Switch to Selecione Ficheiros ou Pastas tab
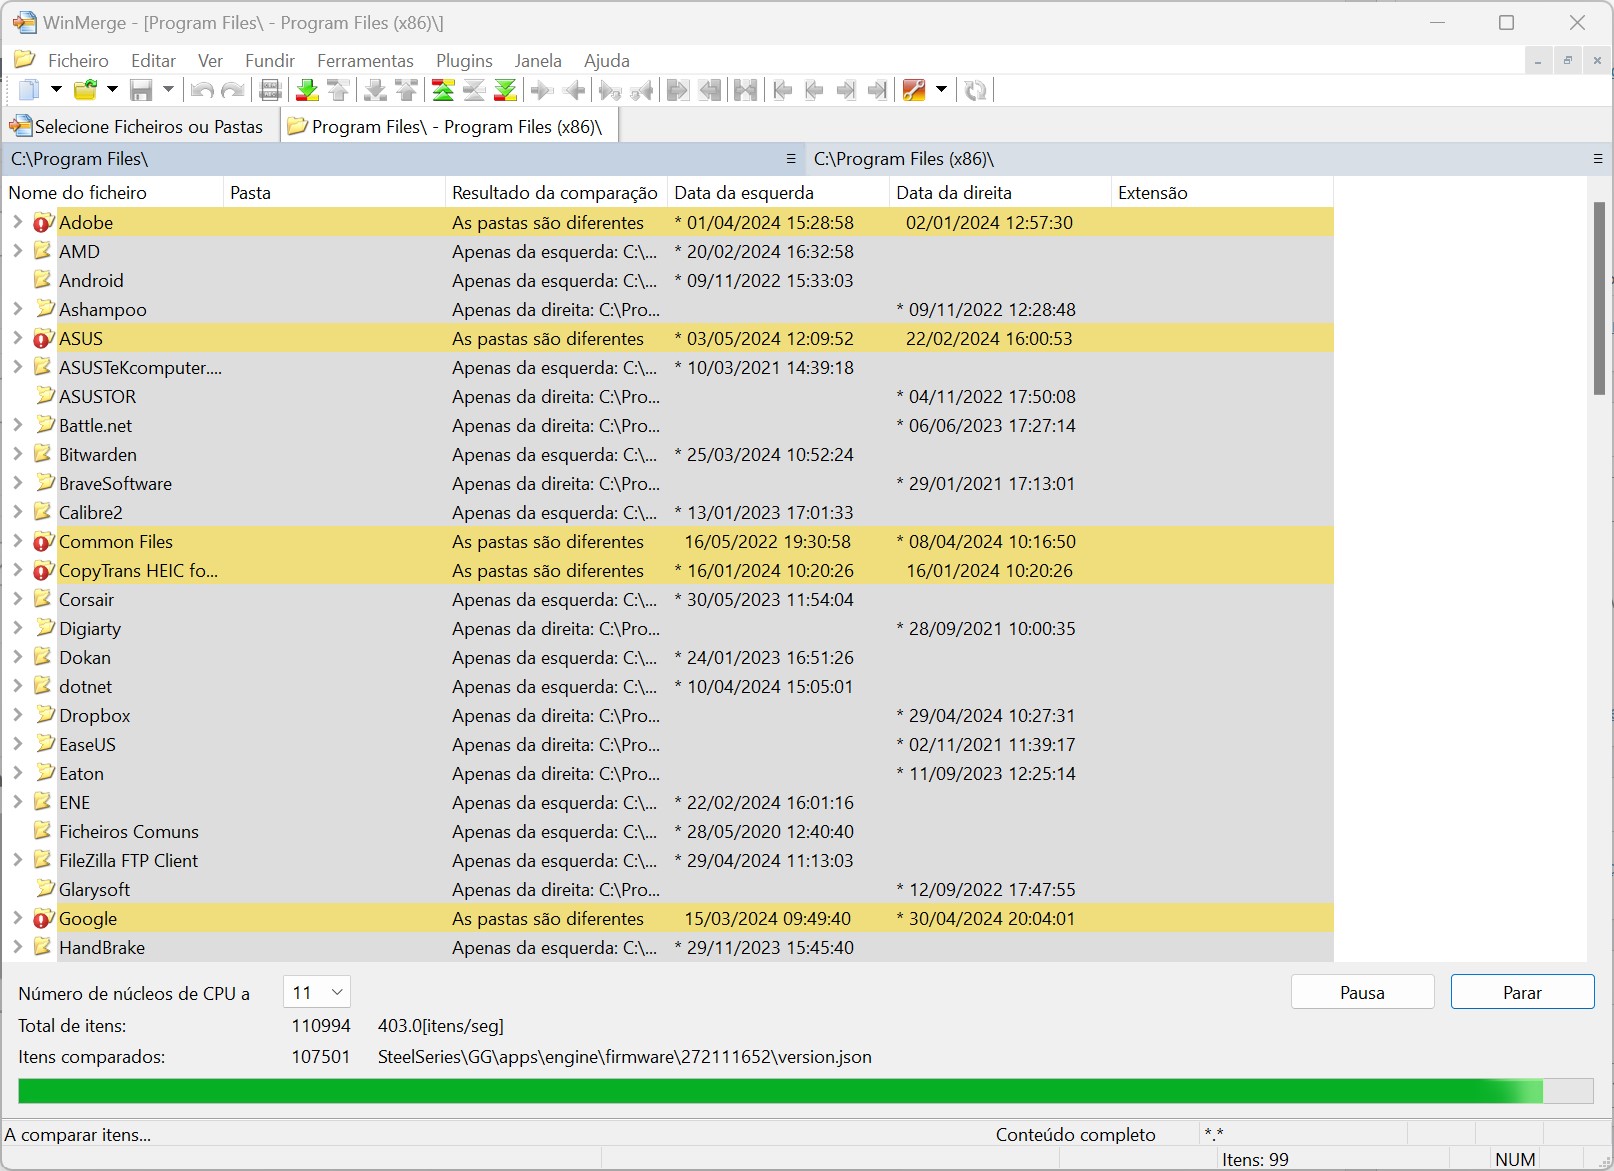Image resolution: width=1614 pixels, height=1171 pixels. pyautogui.click(x=138, y=127)
